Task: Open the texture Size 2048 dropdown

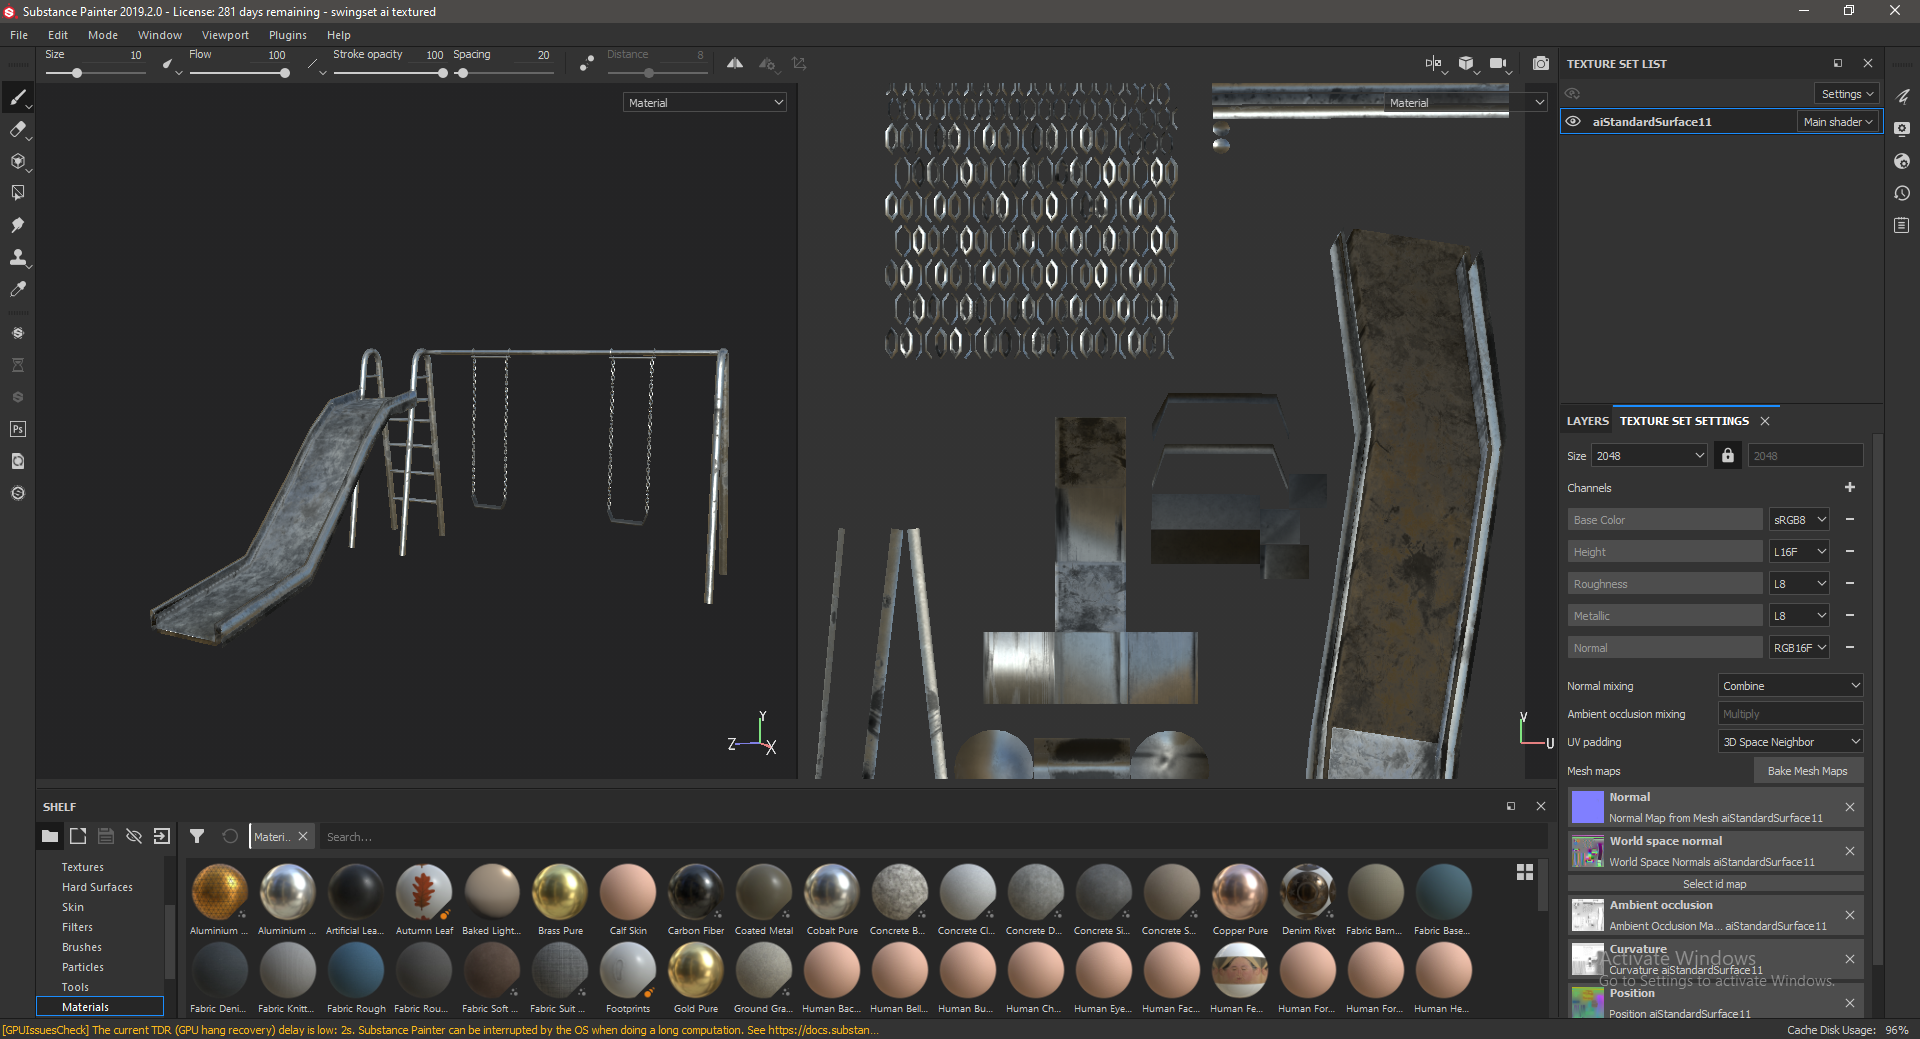Action: click(x=1650, y=455)
